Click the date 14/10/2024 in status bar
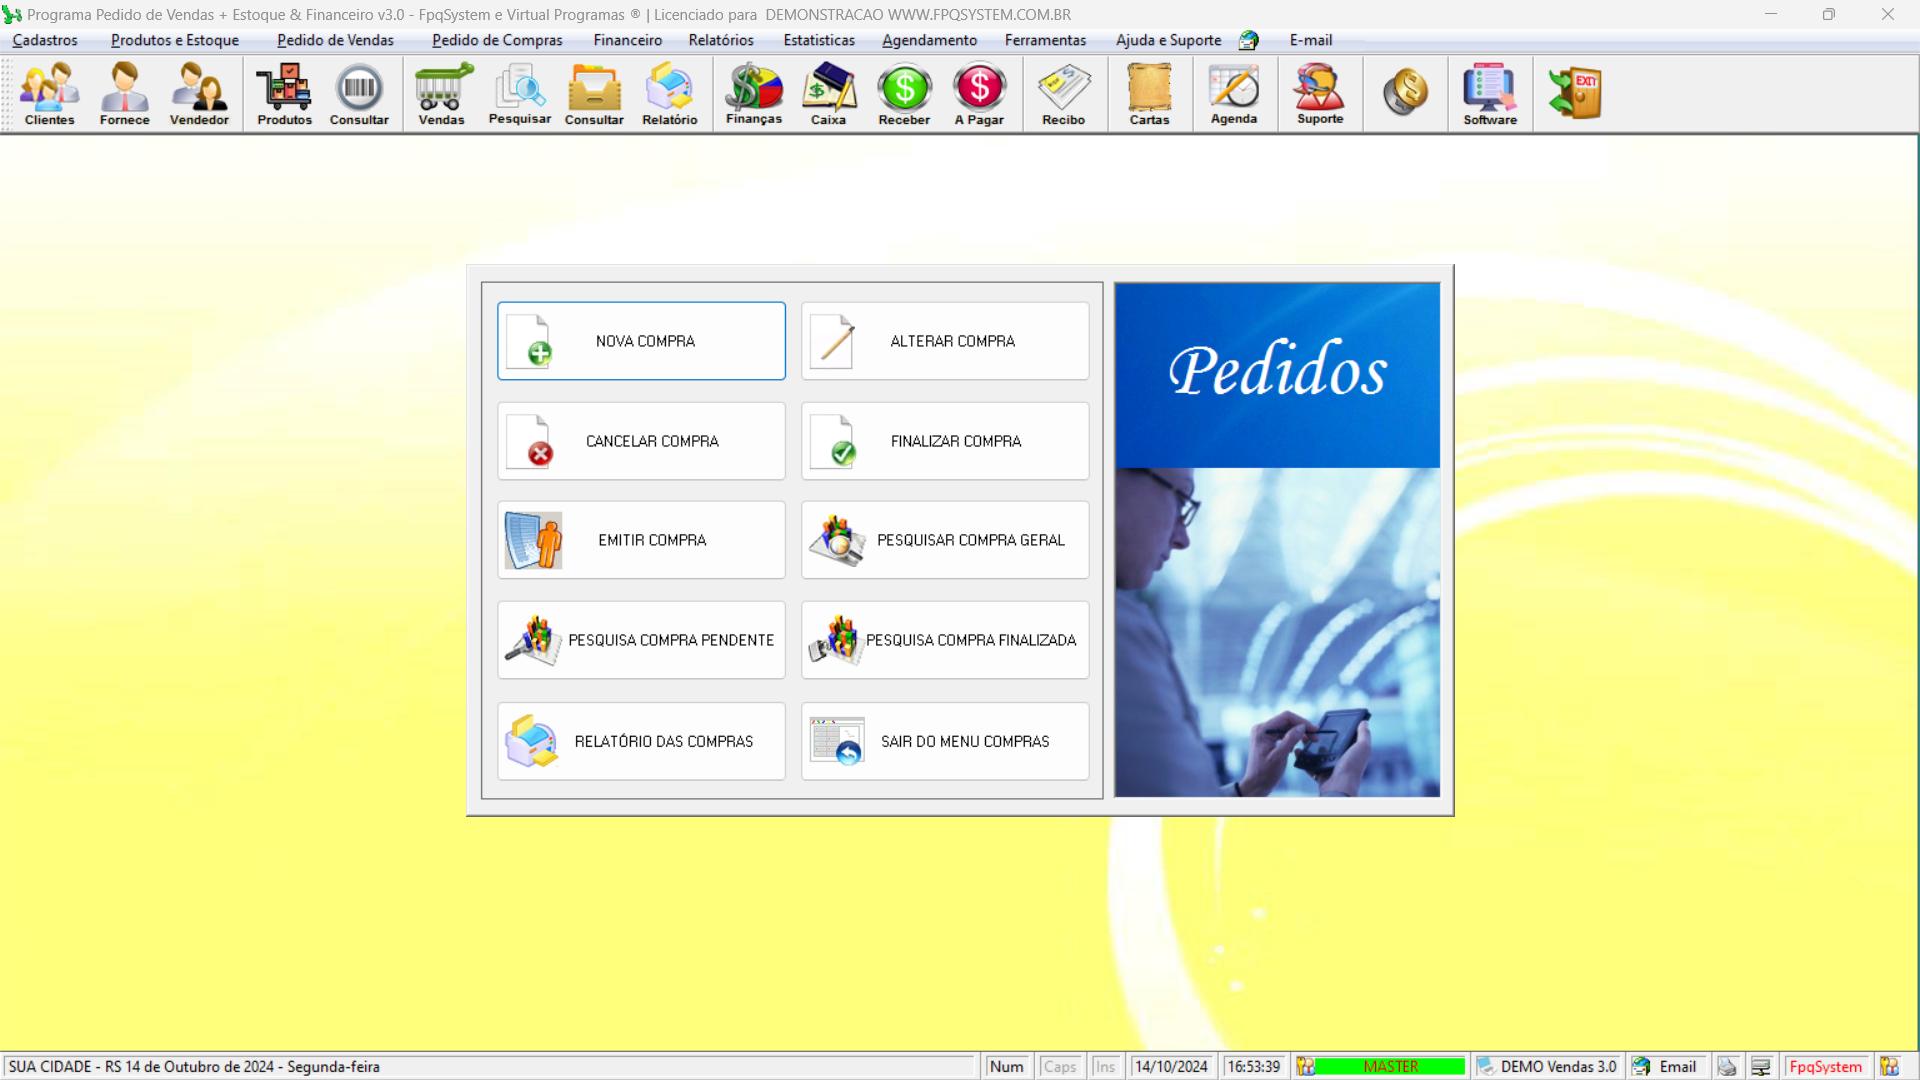 click(1172, 1067)
